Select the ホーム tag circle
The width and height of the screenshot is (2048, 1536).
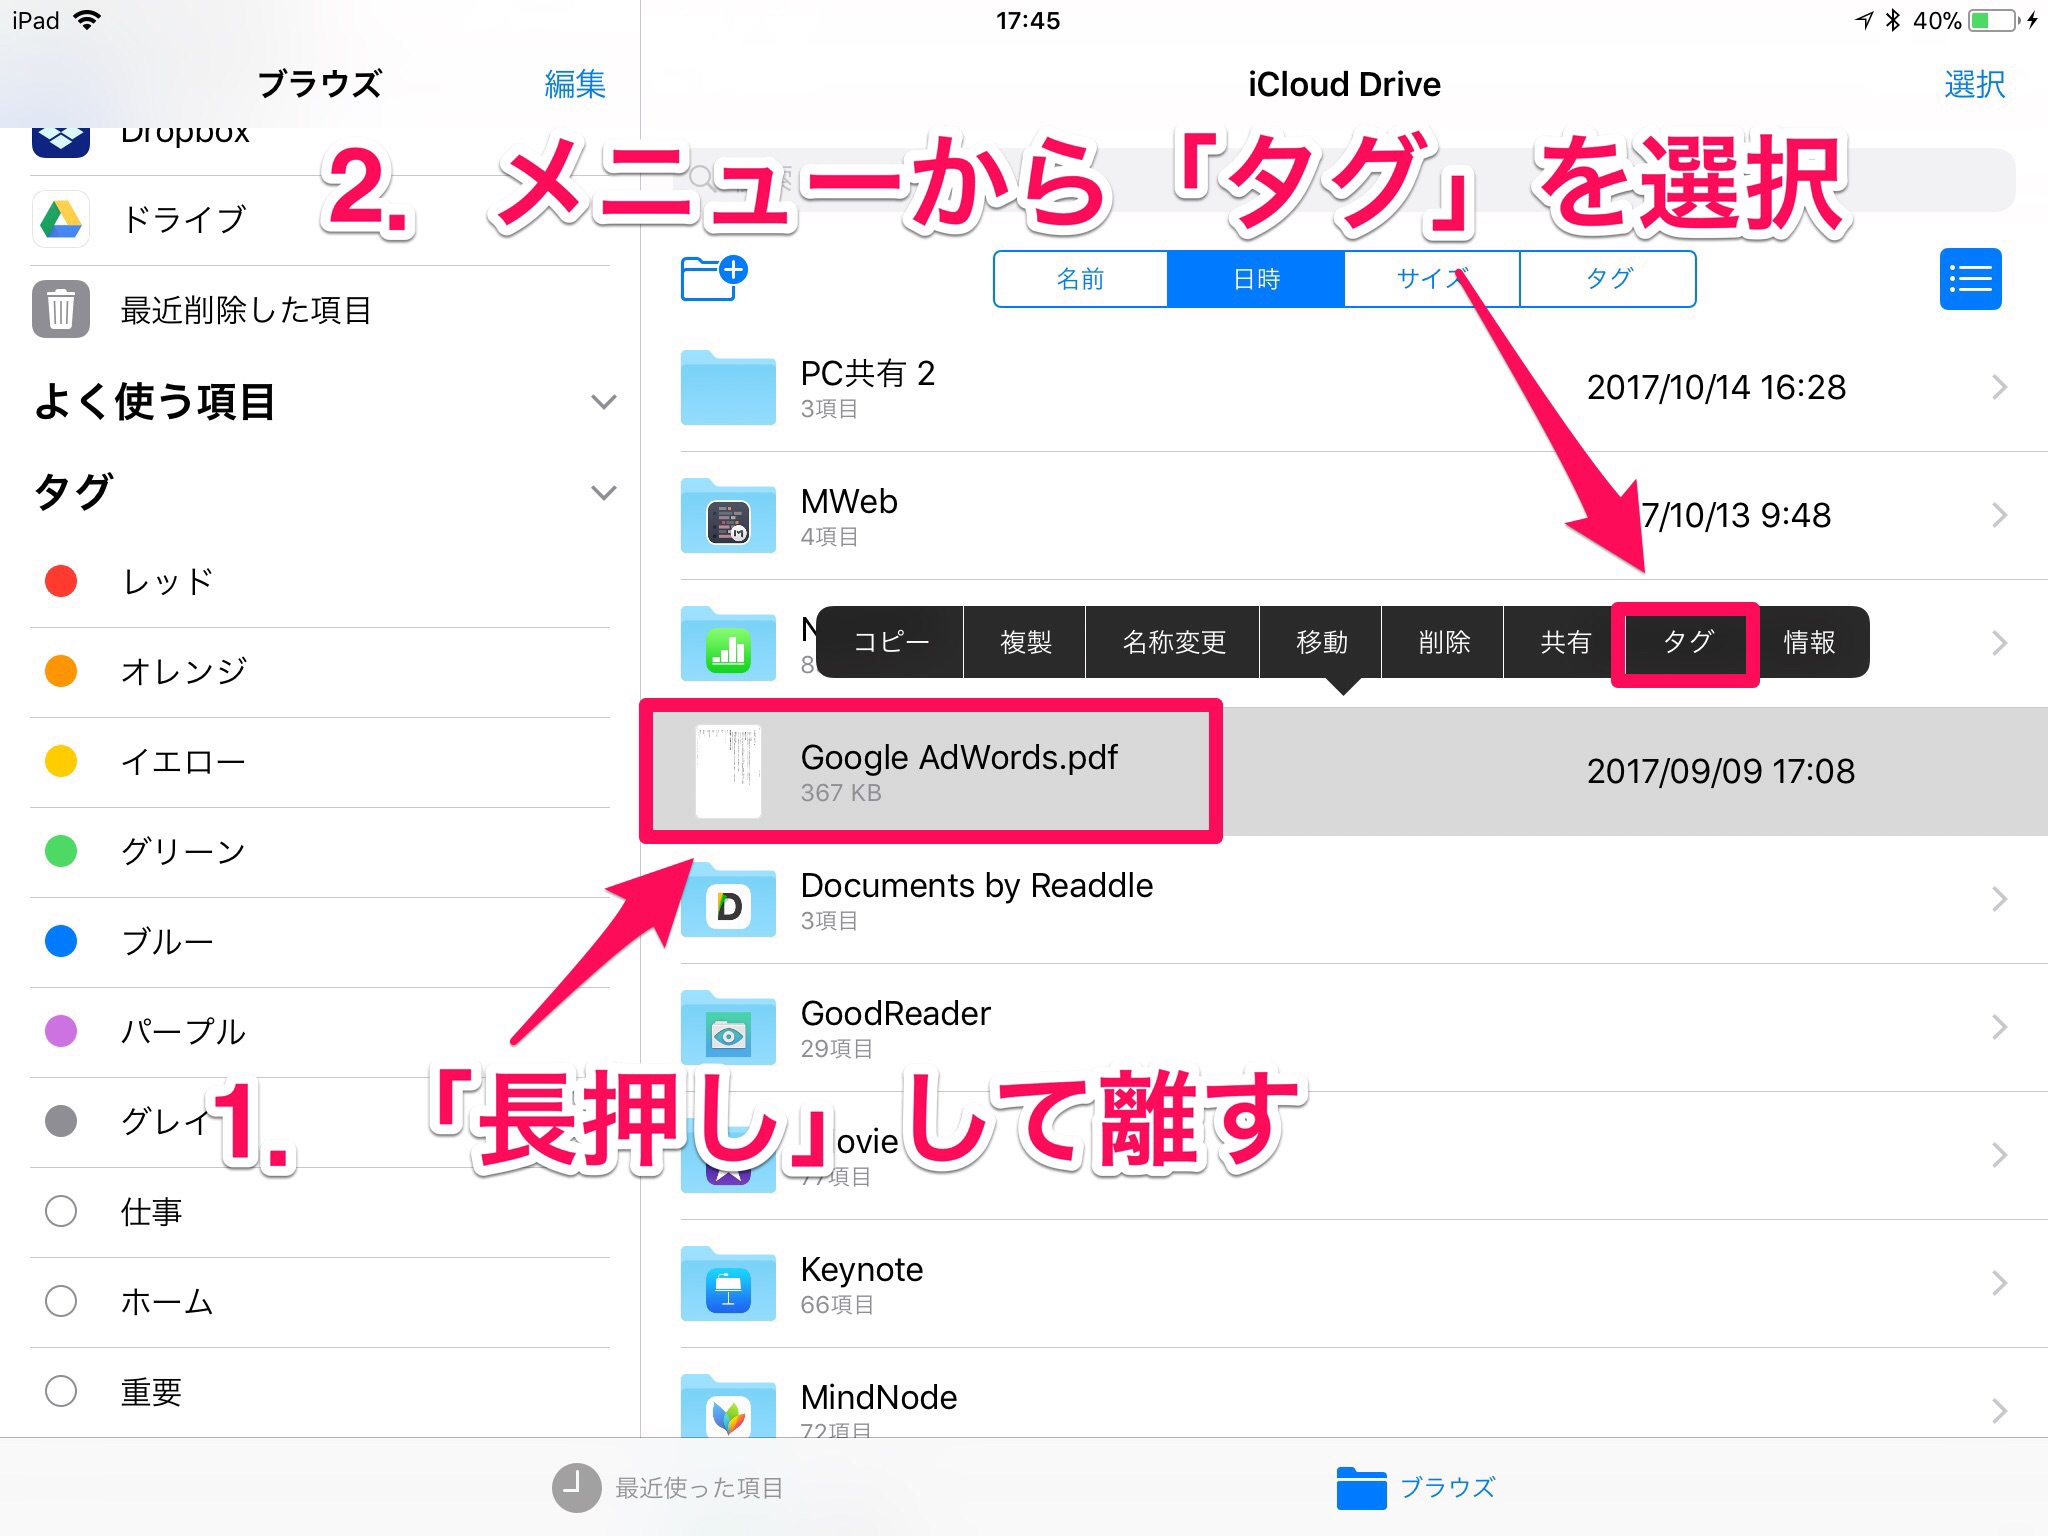coord(61,1301)
